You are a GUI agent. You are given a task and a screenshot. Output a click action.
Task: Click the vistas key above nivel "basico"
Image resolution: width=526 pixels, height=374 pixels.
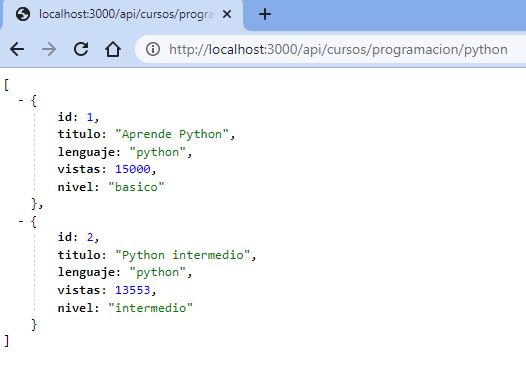click(79, 169)
